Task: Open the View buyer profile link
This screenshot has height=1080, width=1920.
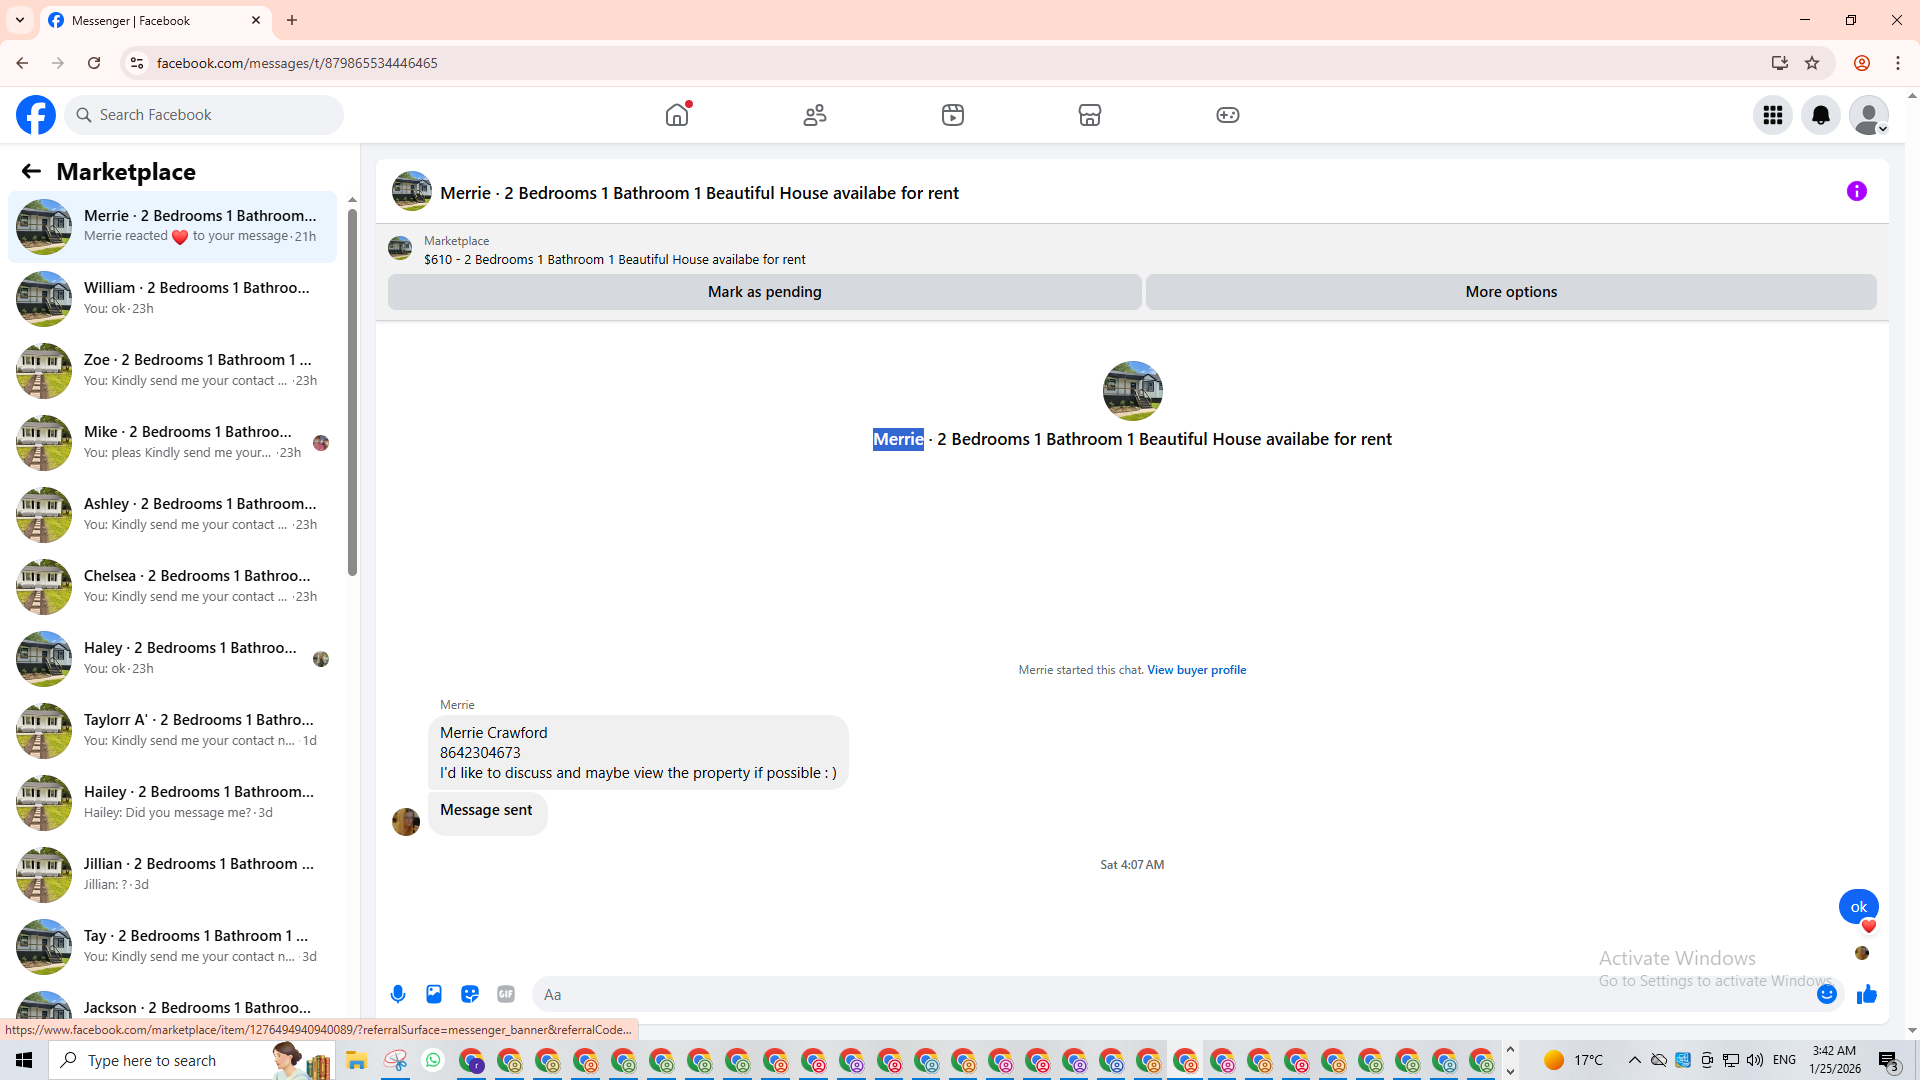Action: click(x=1196, y=670)
